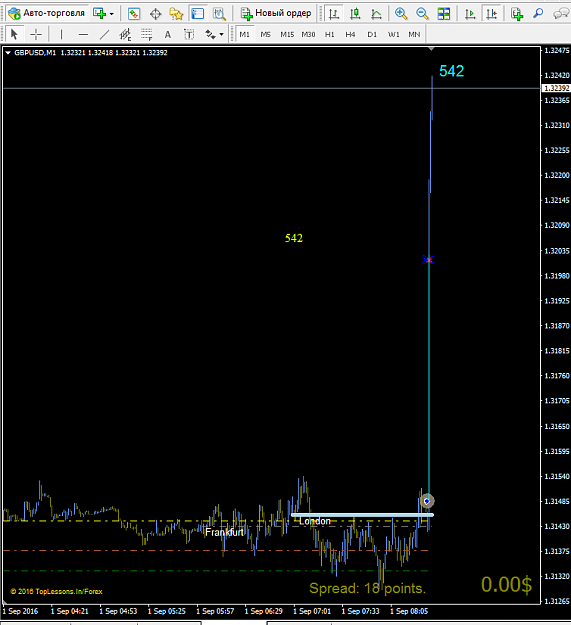Click the London session label
This screenshot has height=625, width=571.
point(315,521)
